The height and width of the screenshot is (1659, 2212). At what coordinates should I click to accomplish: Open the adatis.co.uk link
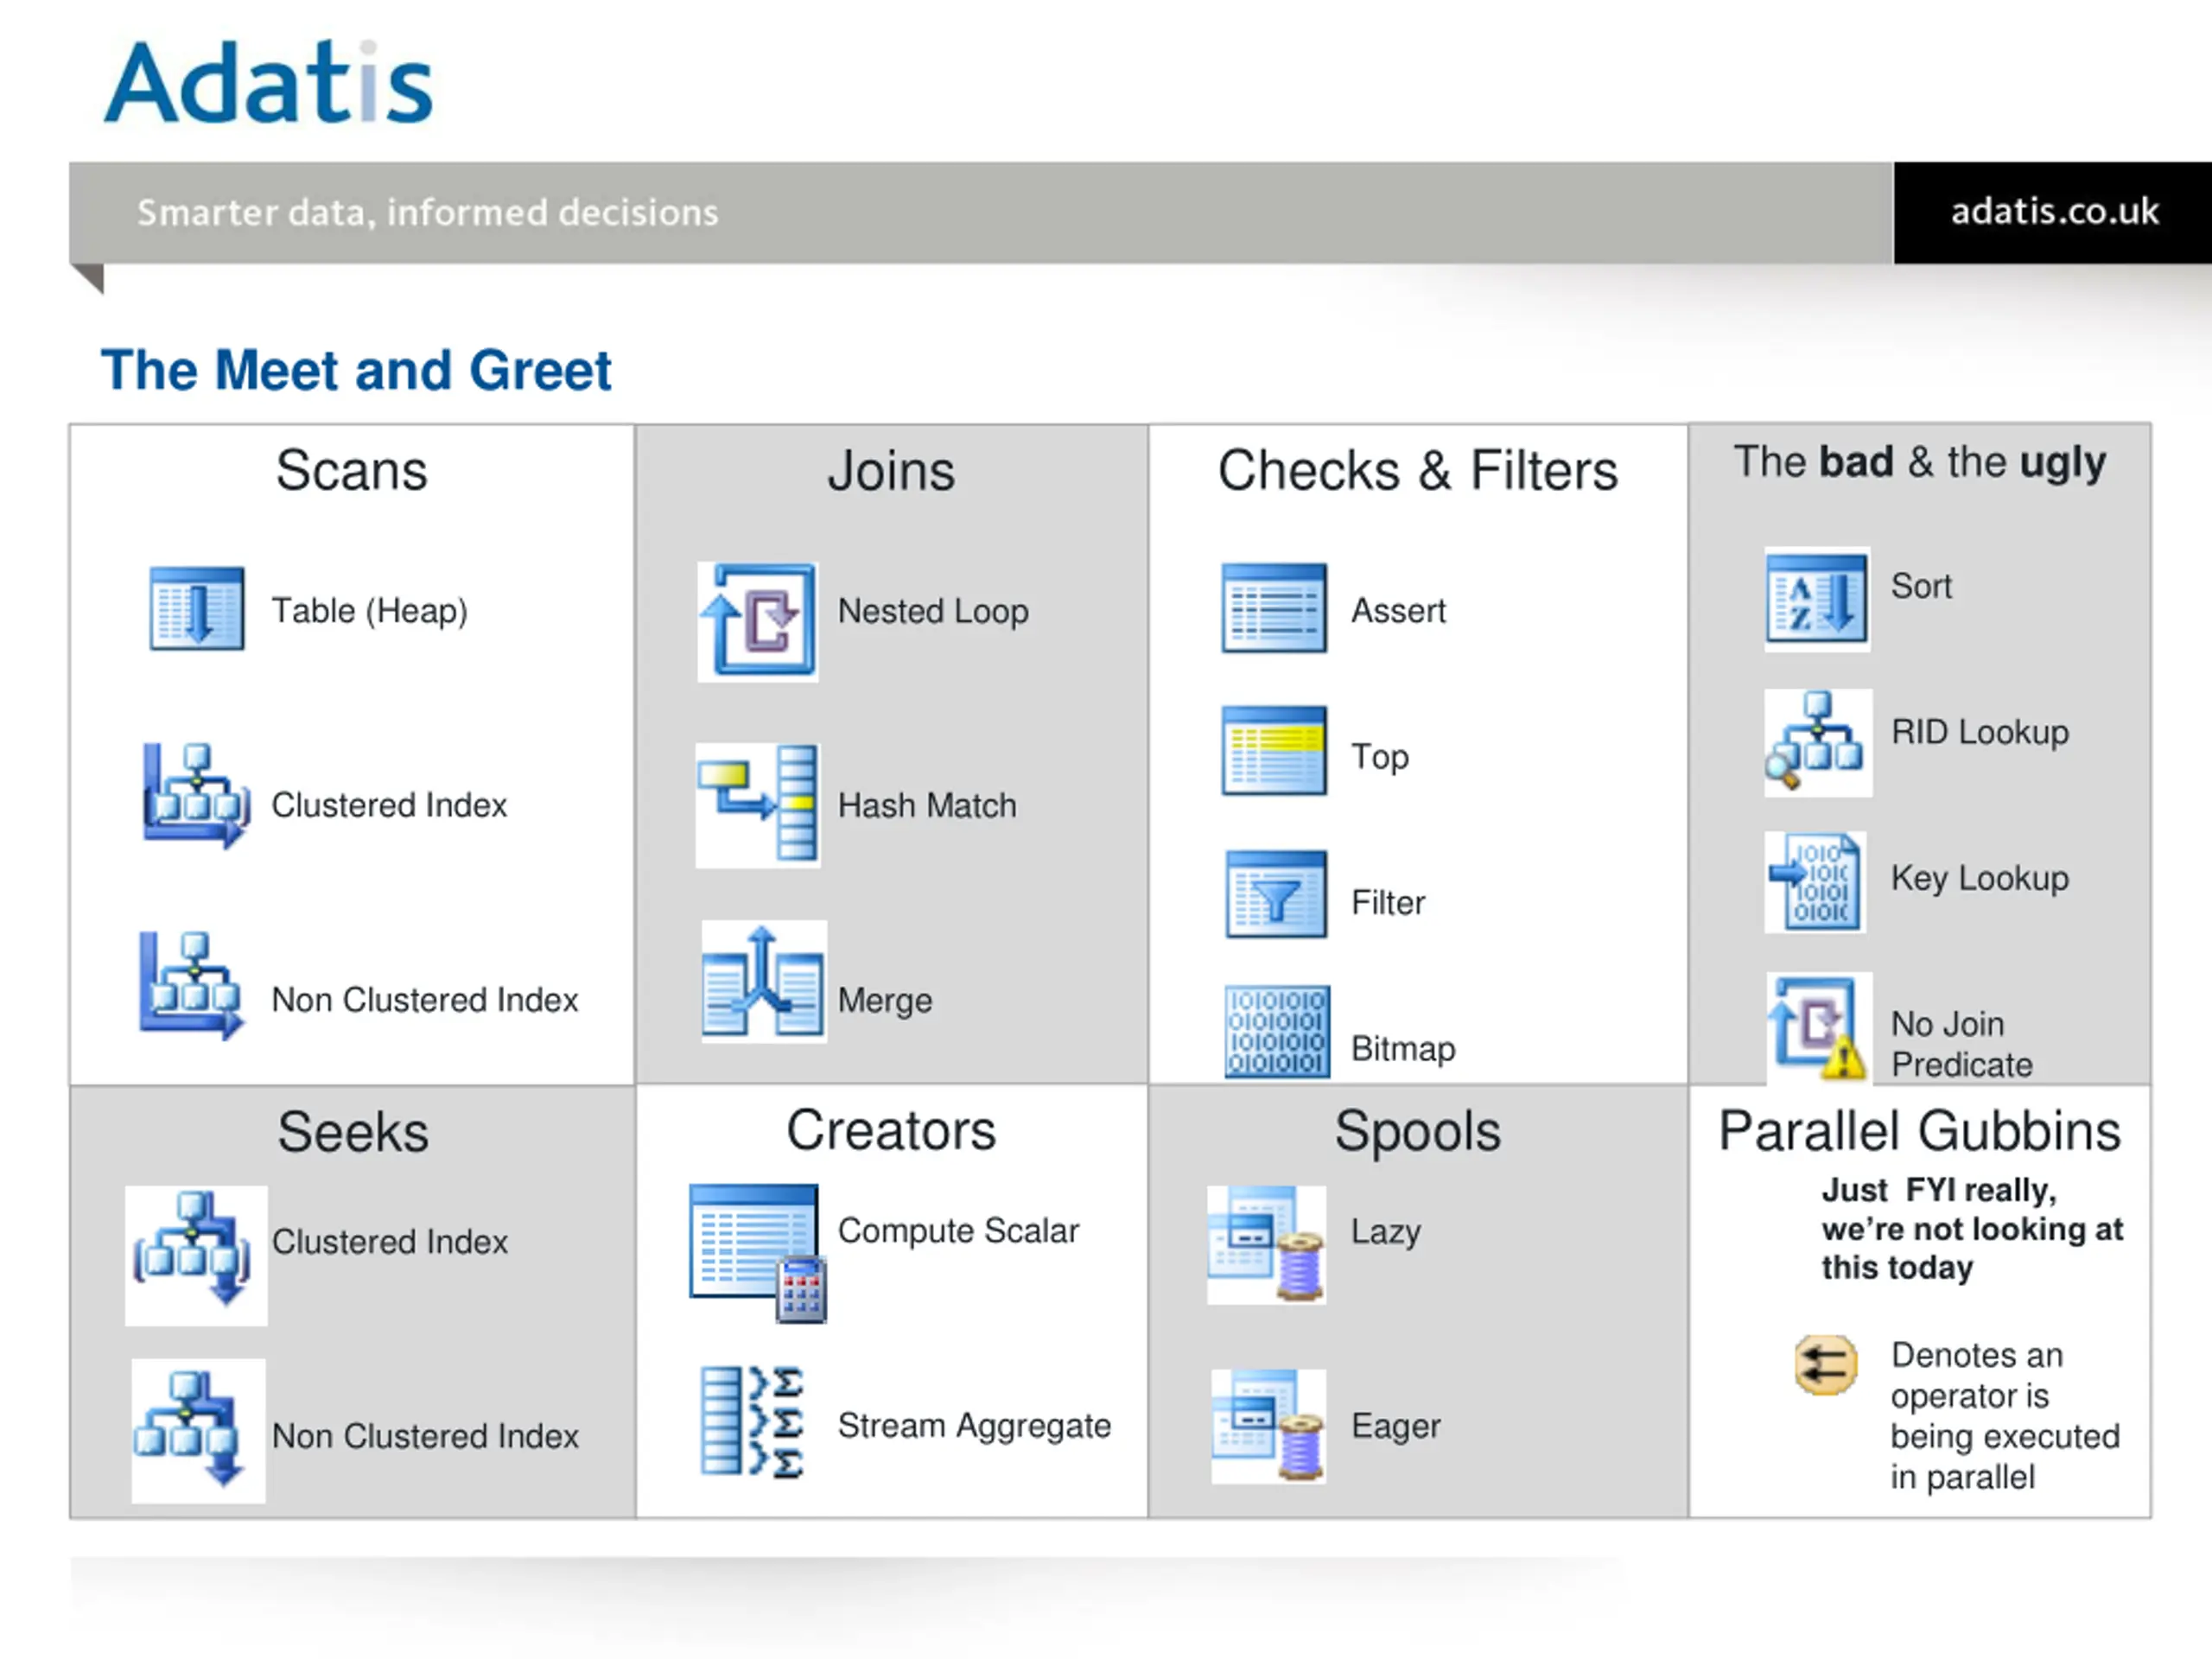coord(2054,212)
